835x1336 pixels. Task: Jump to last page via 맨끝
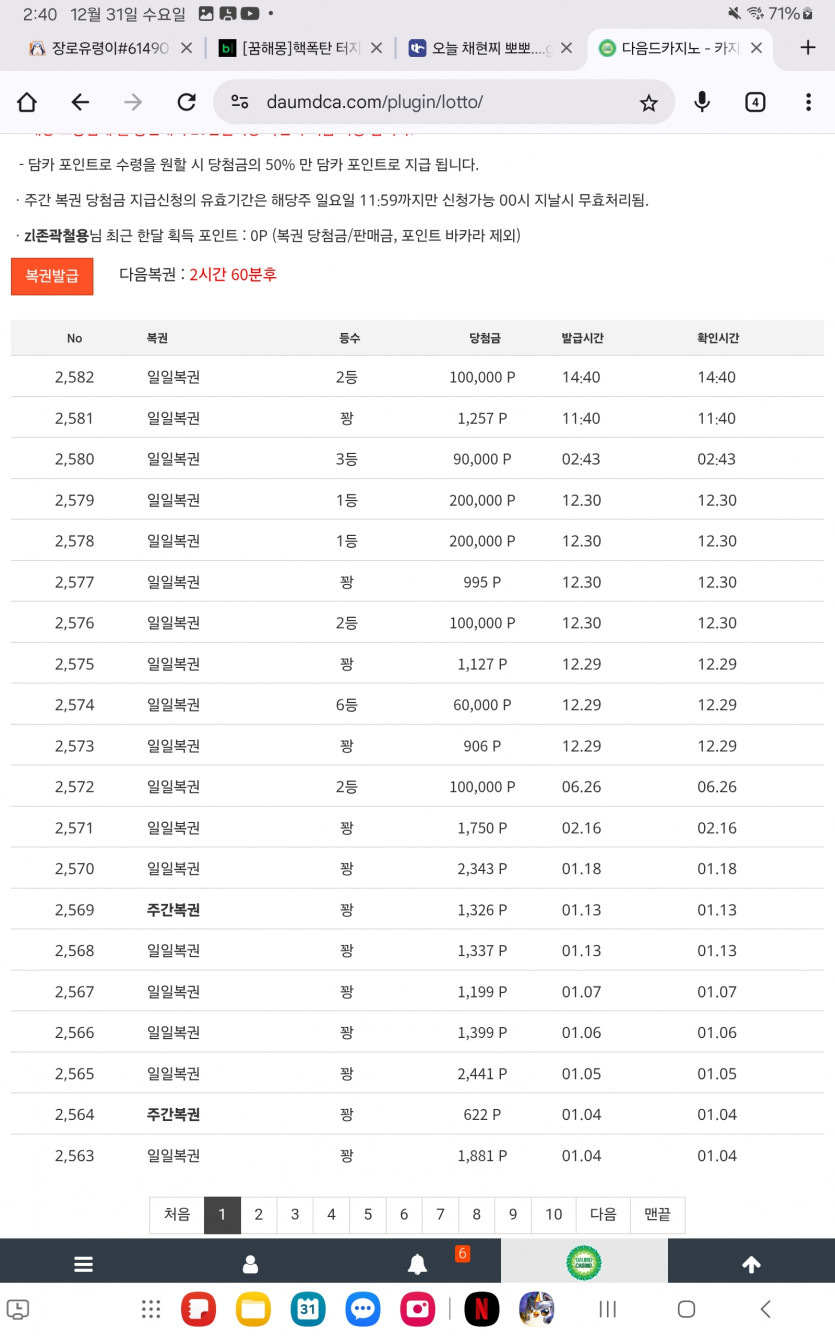click(x=656, y=1214)
